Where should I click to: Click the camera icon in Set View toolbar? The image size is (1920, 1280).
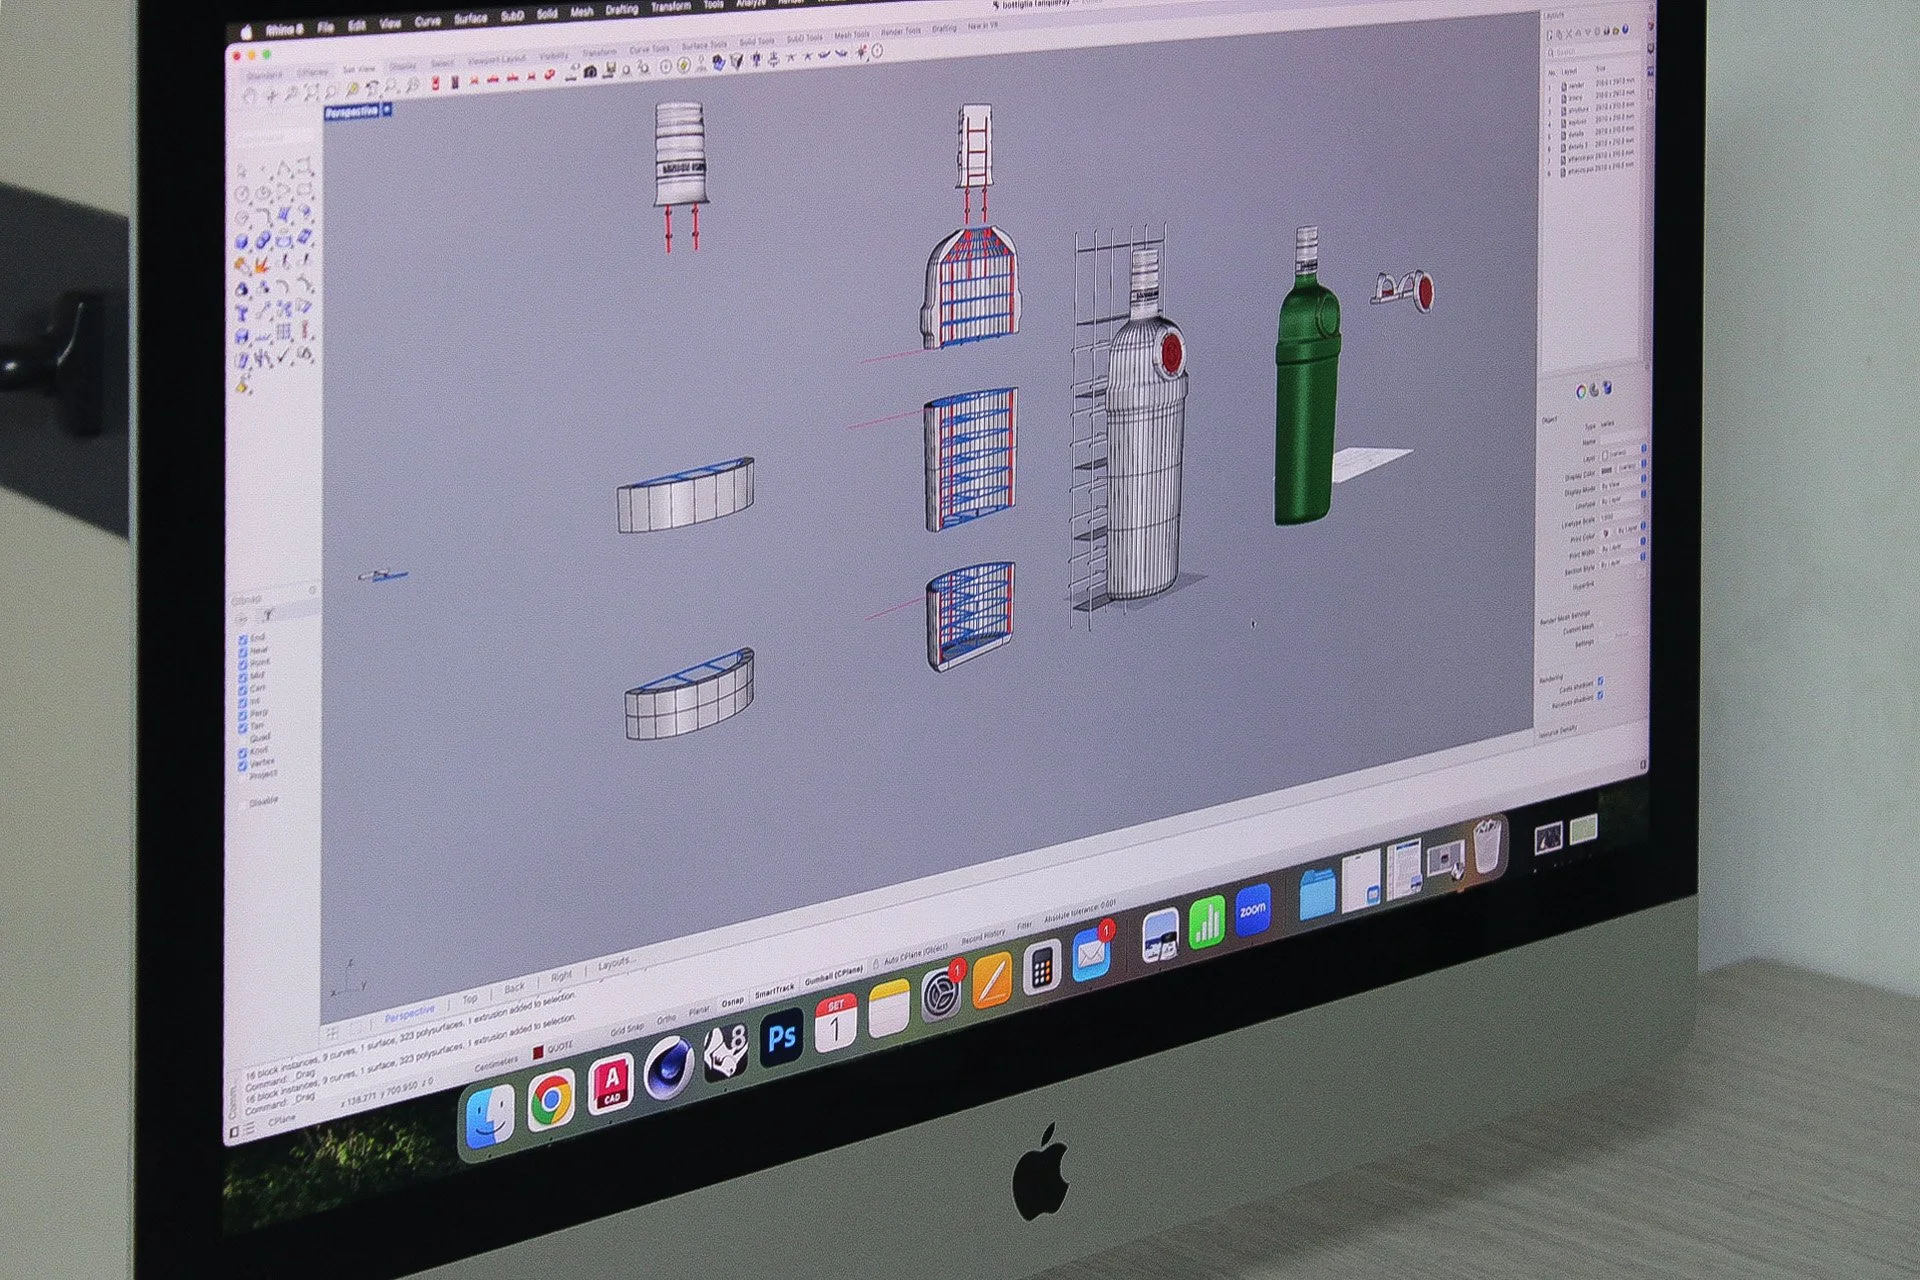click(x=590, y=71)
